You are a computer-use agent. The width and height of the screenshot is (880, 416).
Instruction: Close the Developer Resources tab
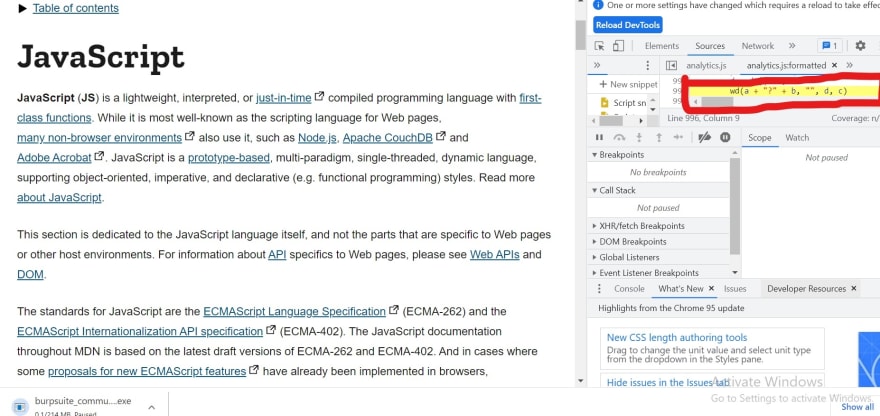(x=854, y=289)
